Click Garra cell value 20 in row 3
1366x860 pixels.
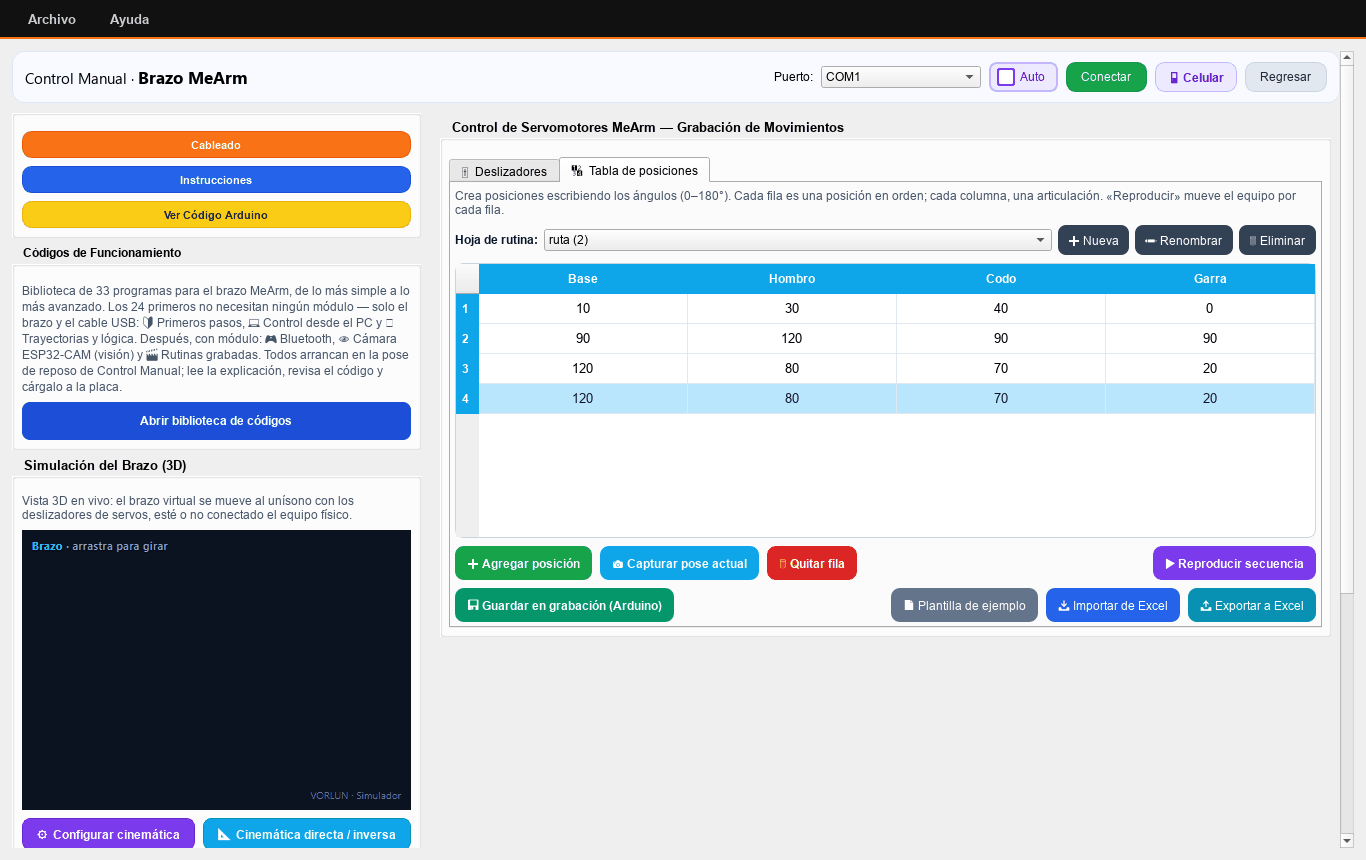(x=1210, y=369)
